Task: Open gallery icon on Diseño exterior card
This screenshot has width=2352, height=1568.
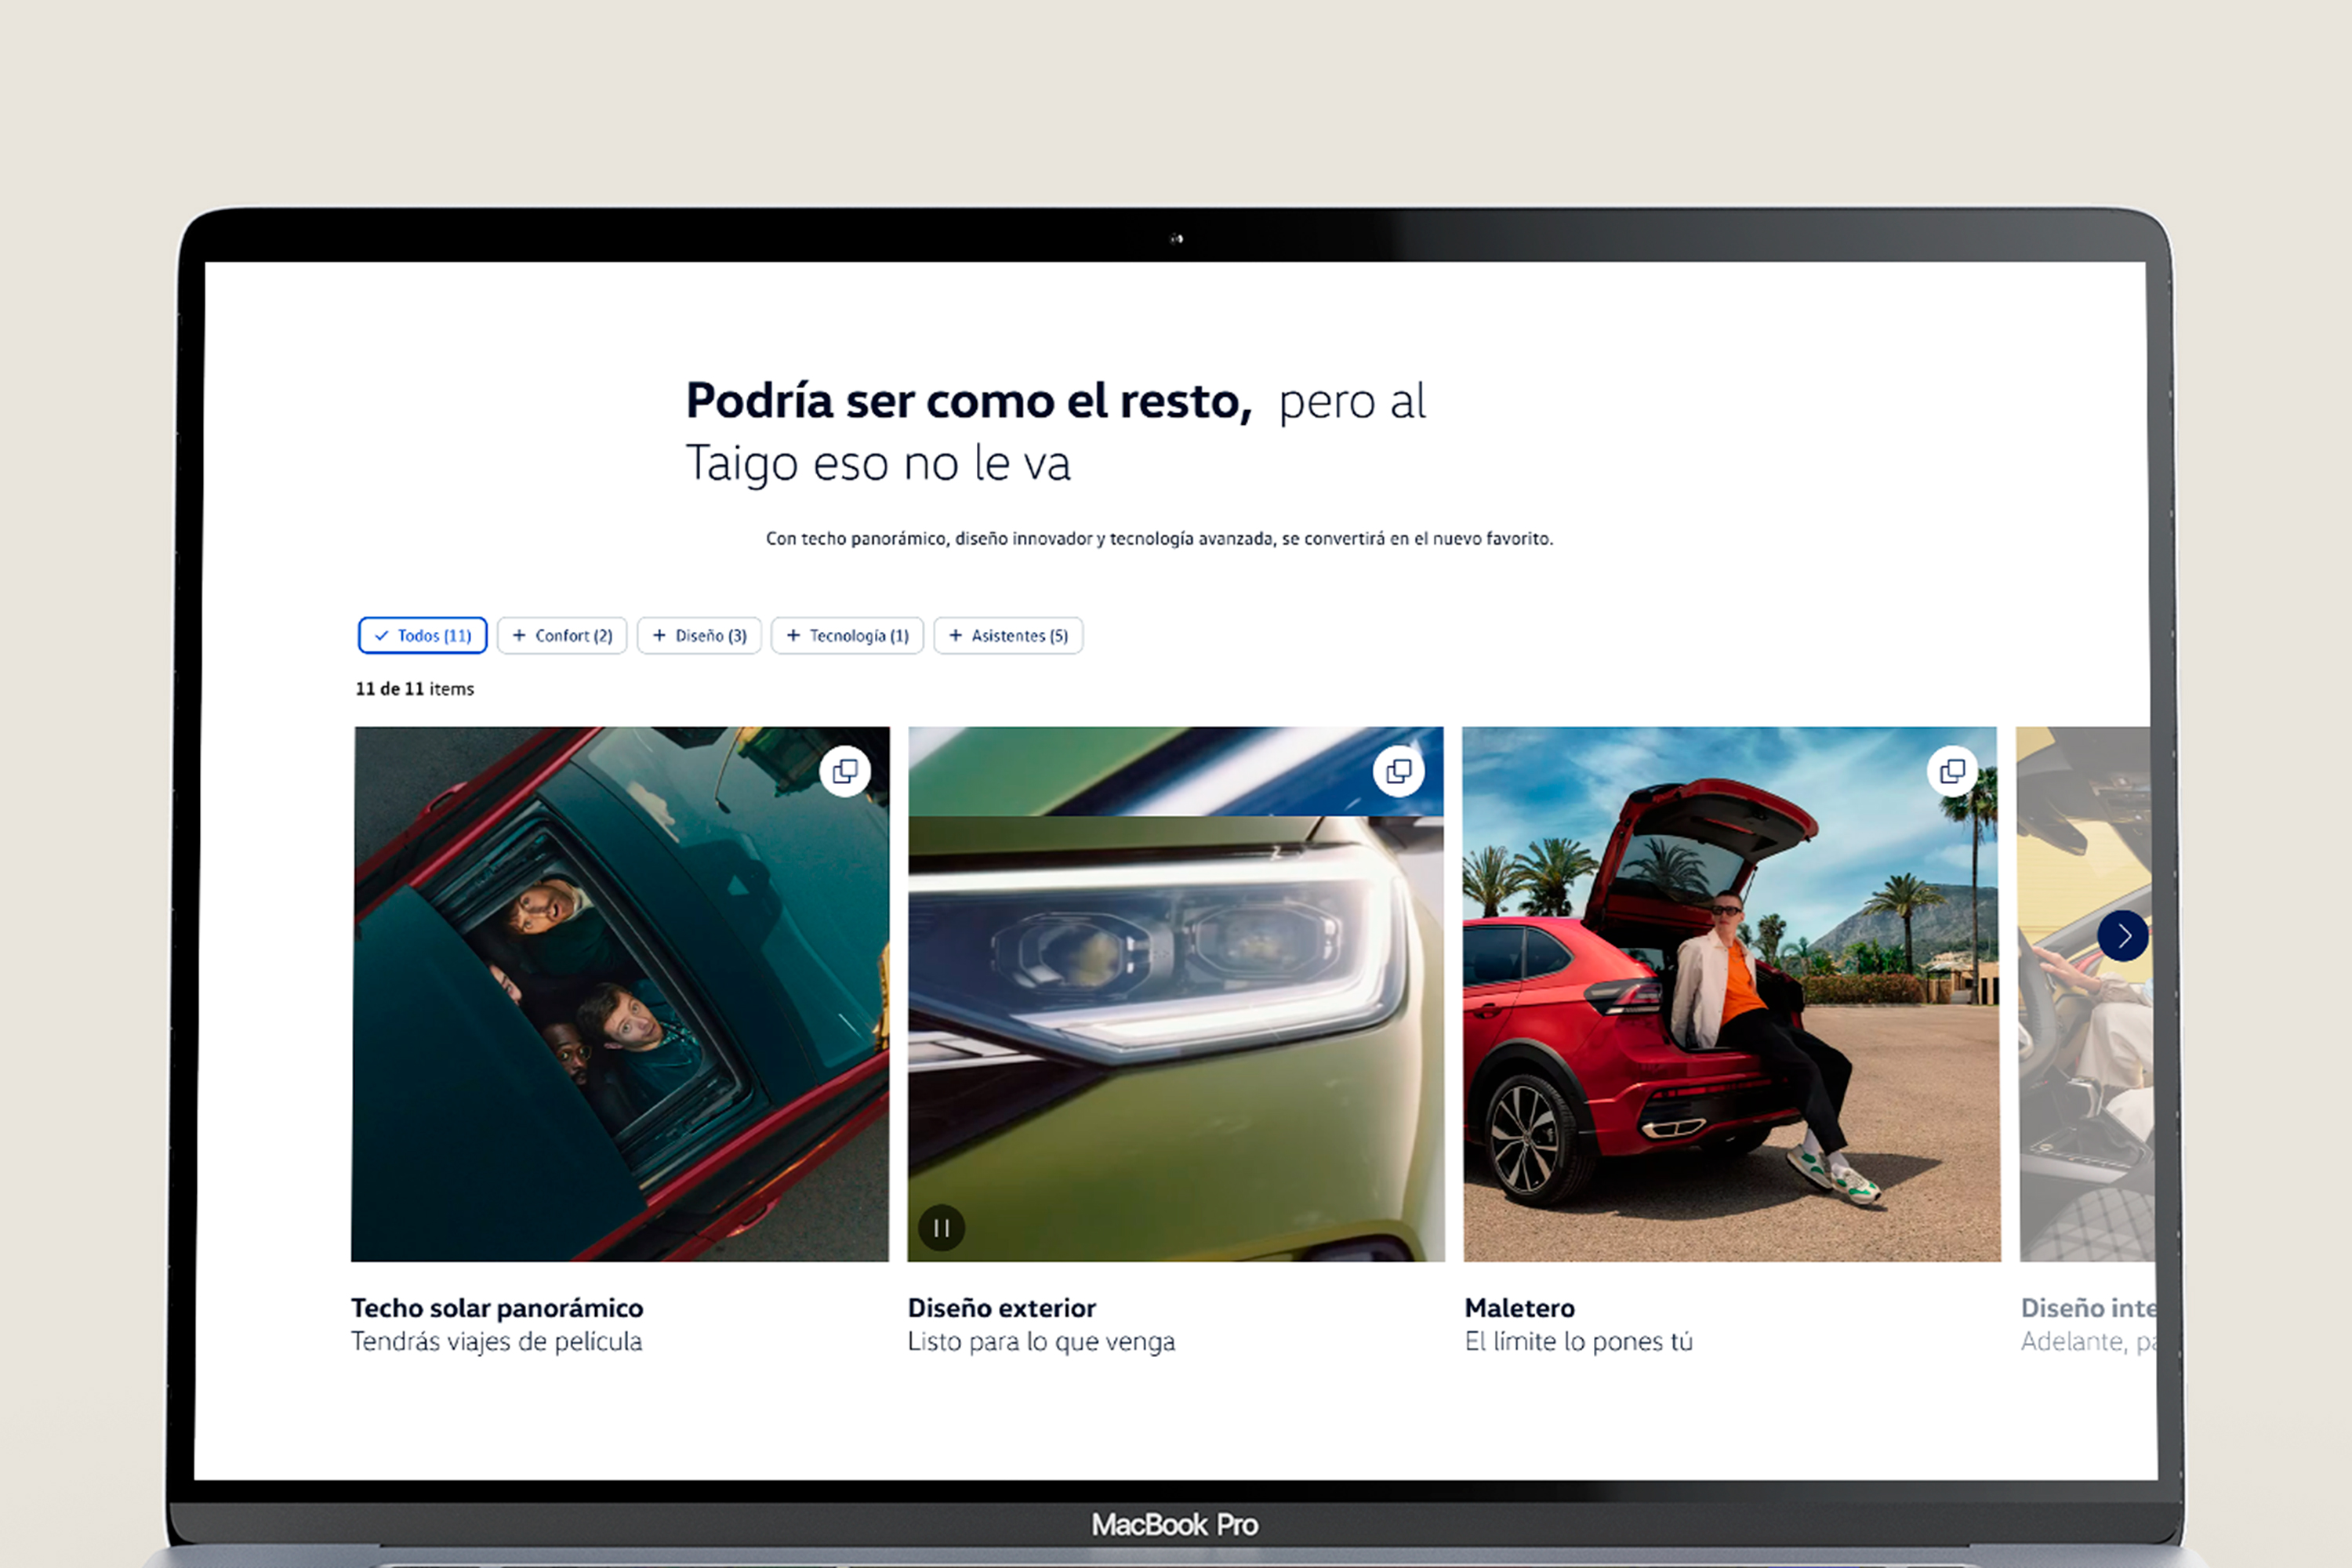Action: [1399, 771]
